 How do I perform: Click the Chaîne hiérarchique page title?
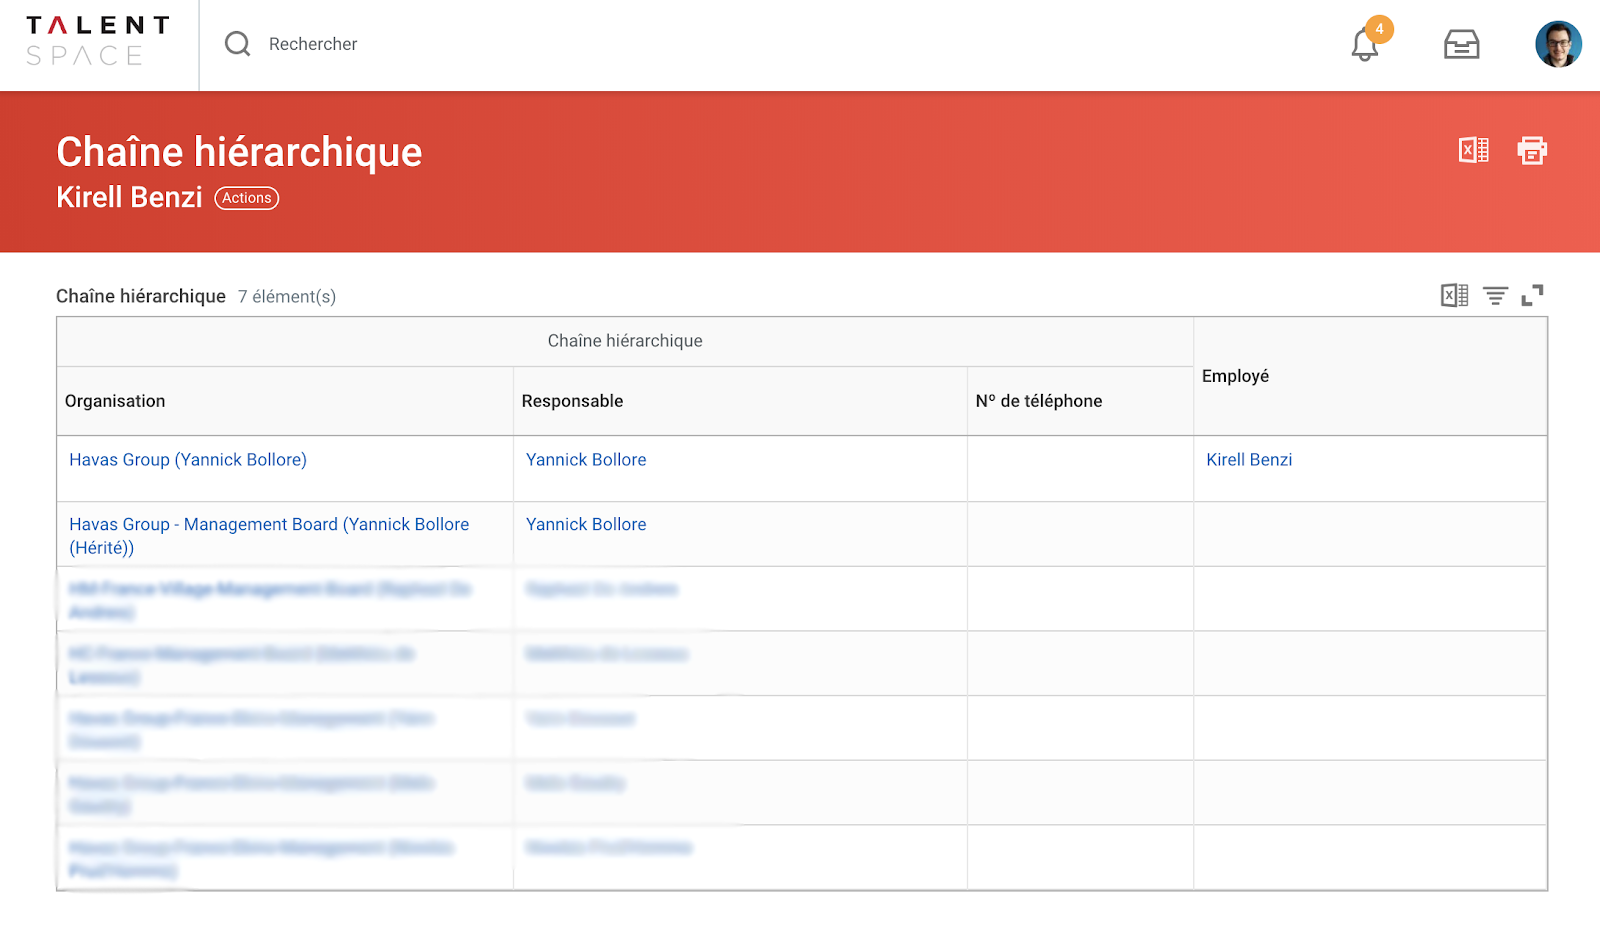pyautogui.click(x=239, y=152)
